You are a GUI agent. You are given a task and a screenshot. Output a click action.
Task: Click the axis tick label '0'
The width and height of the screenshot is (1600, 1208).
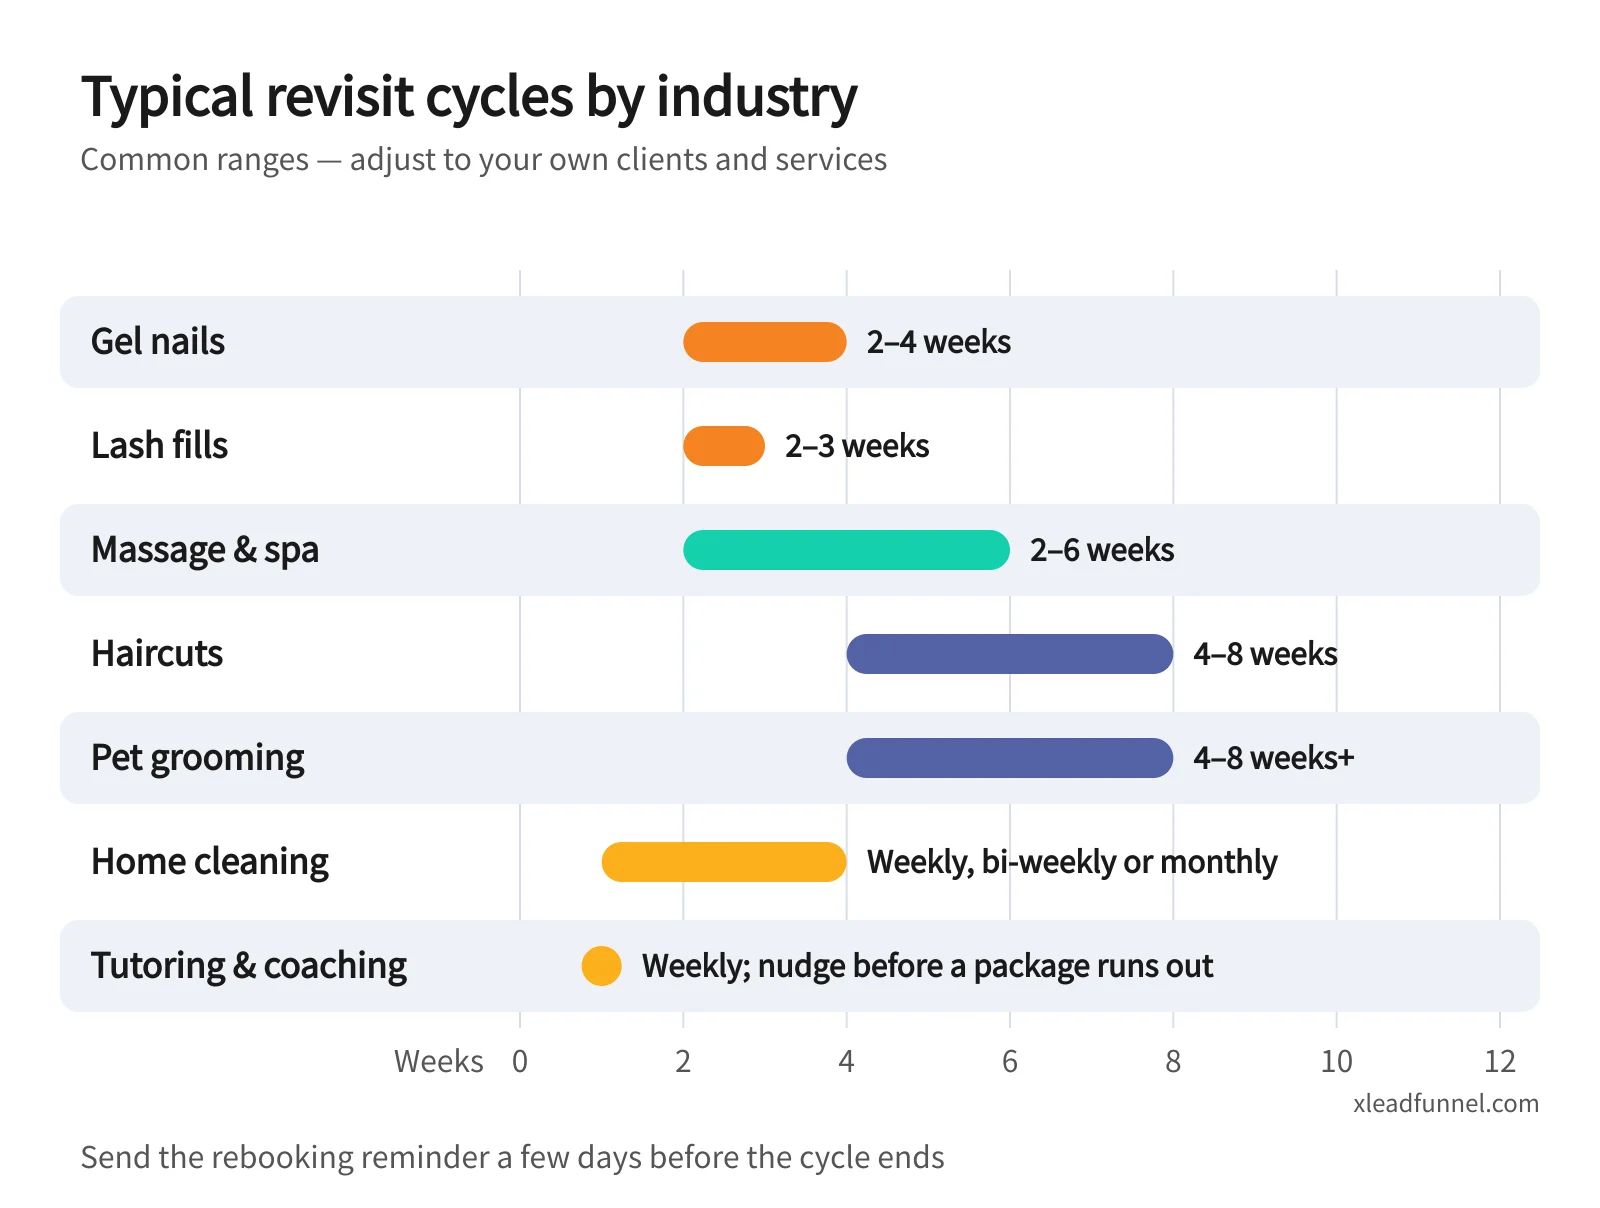click(x=520, y=1061)
